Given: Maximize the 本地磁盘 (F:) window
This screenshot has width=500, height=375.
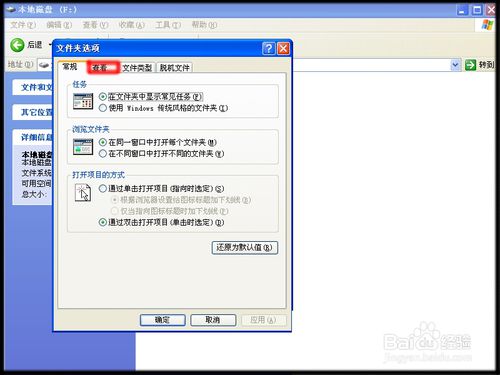Looking at the screenshot, I should [477, 10].
